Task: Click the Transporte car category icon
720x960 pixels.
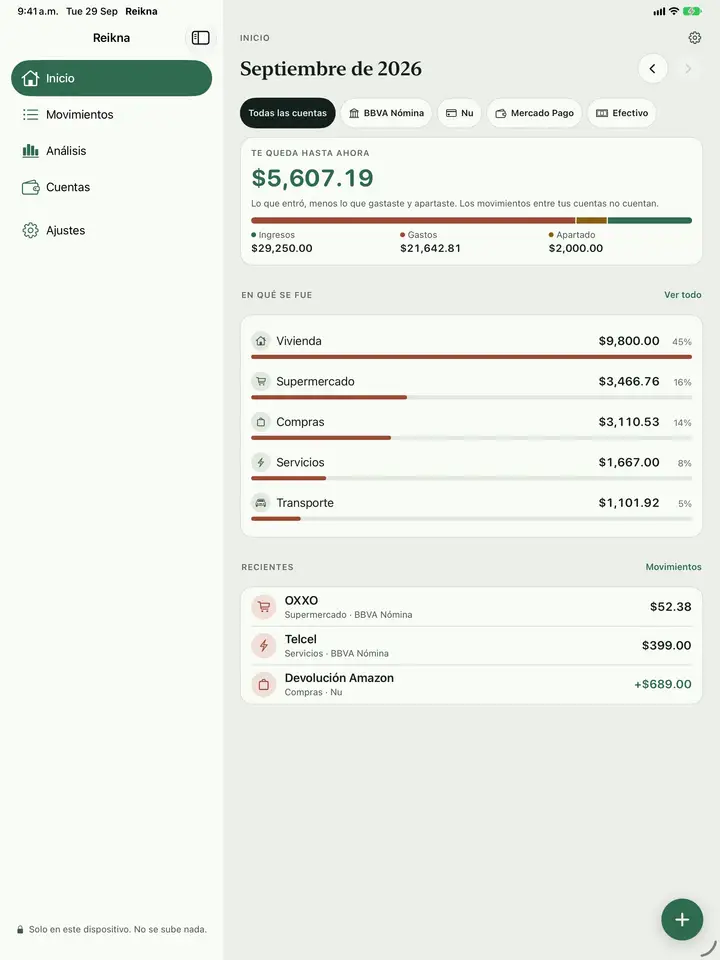Action: click(x=261, y=503)
